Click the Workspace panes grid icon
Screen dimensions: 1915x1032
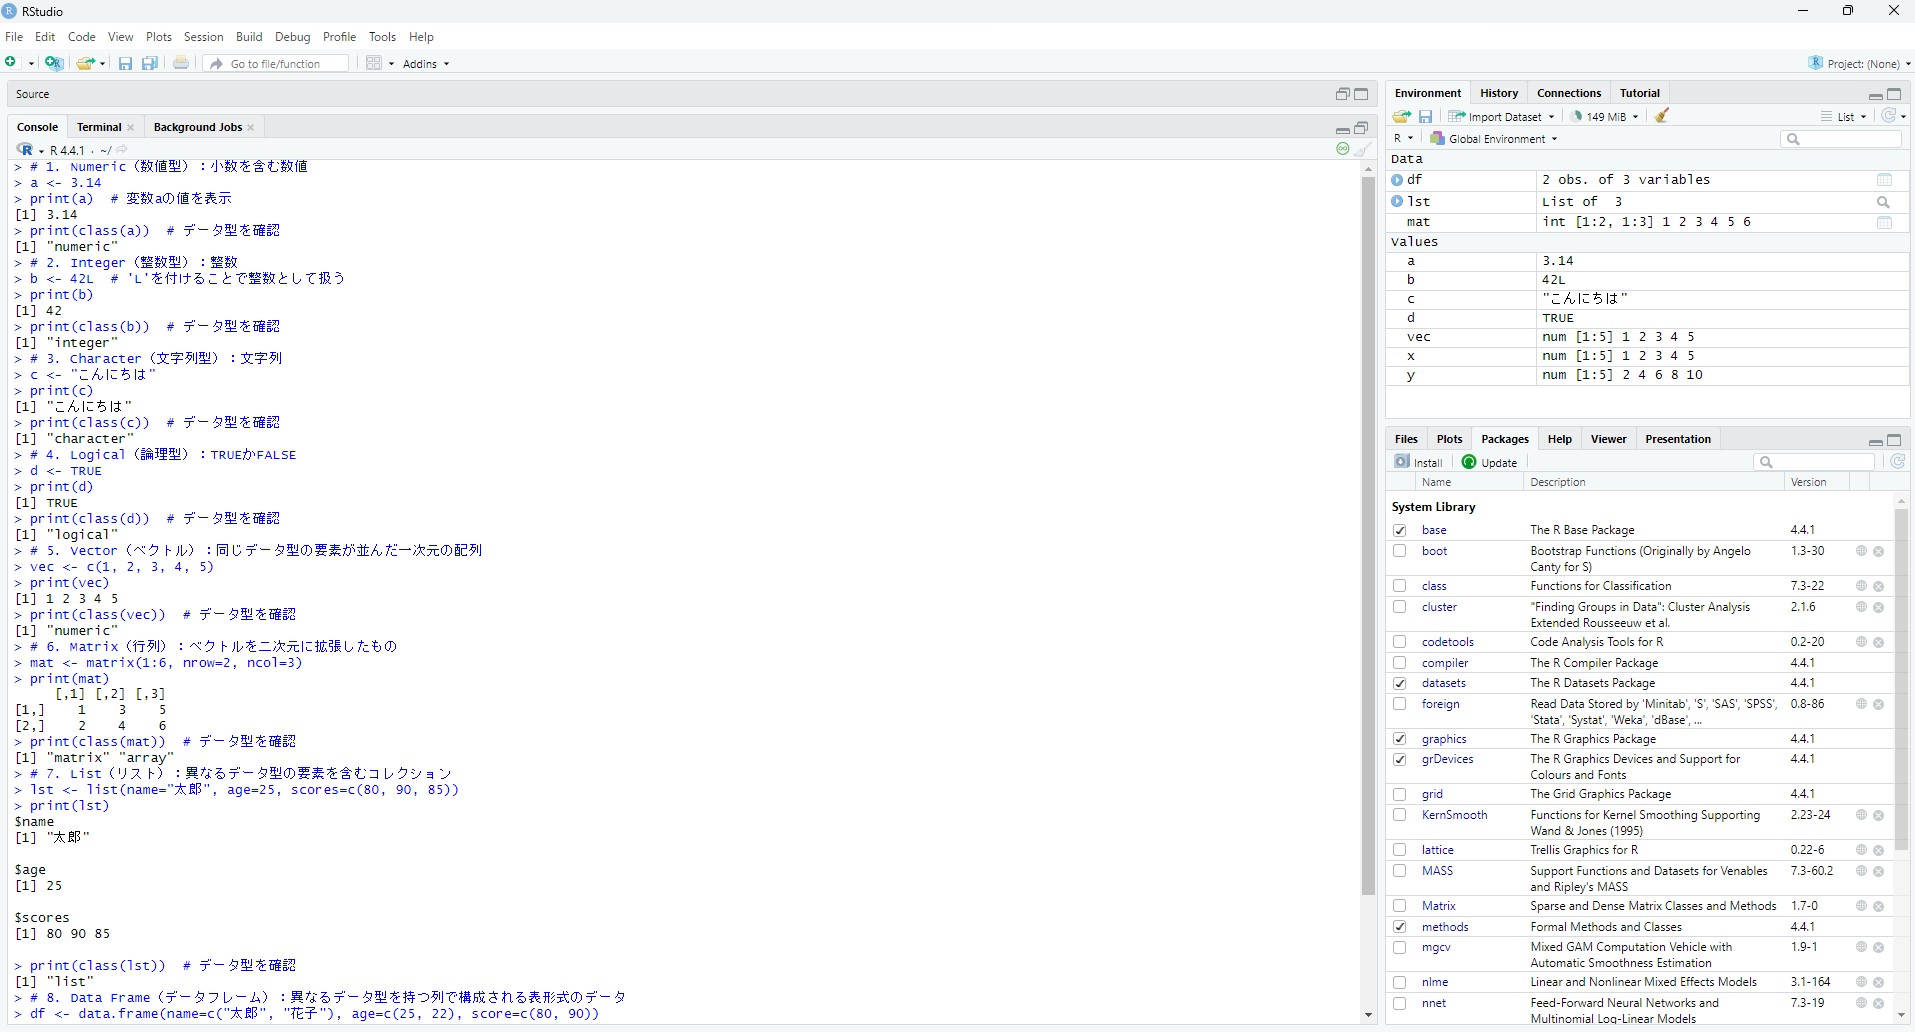[x=374, y=63]
